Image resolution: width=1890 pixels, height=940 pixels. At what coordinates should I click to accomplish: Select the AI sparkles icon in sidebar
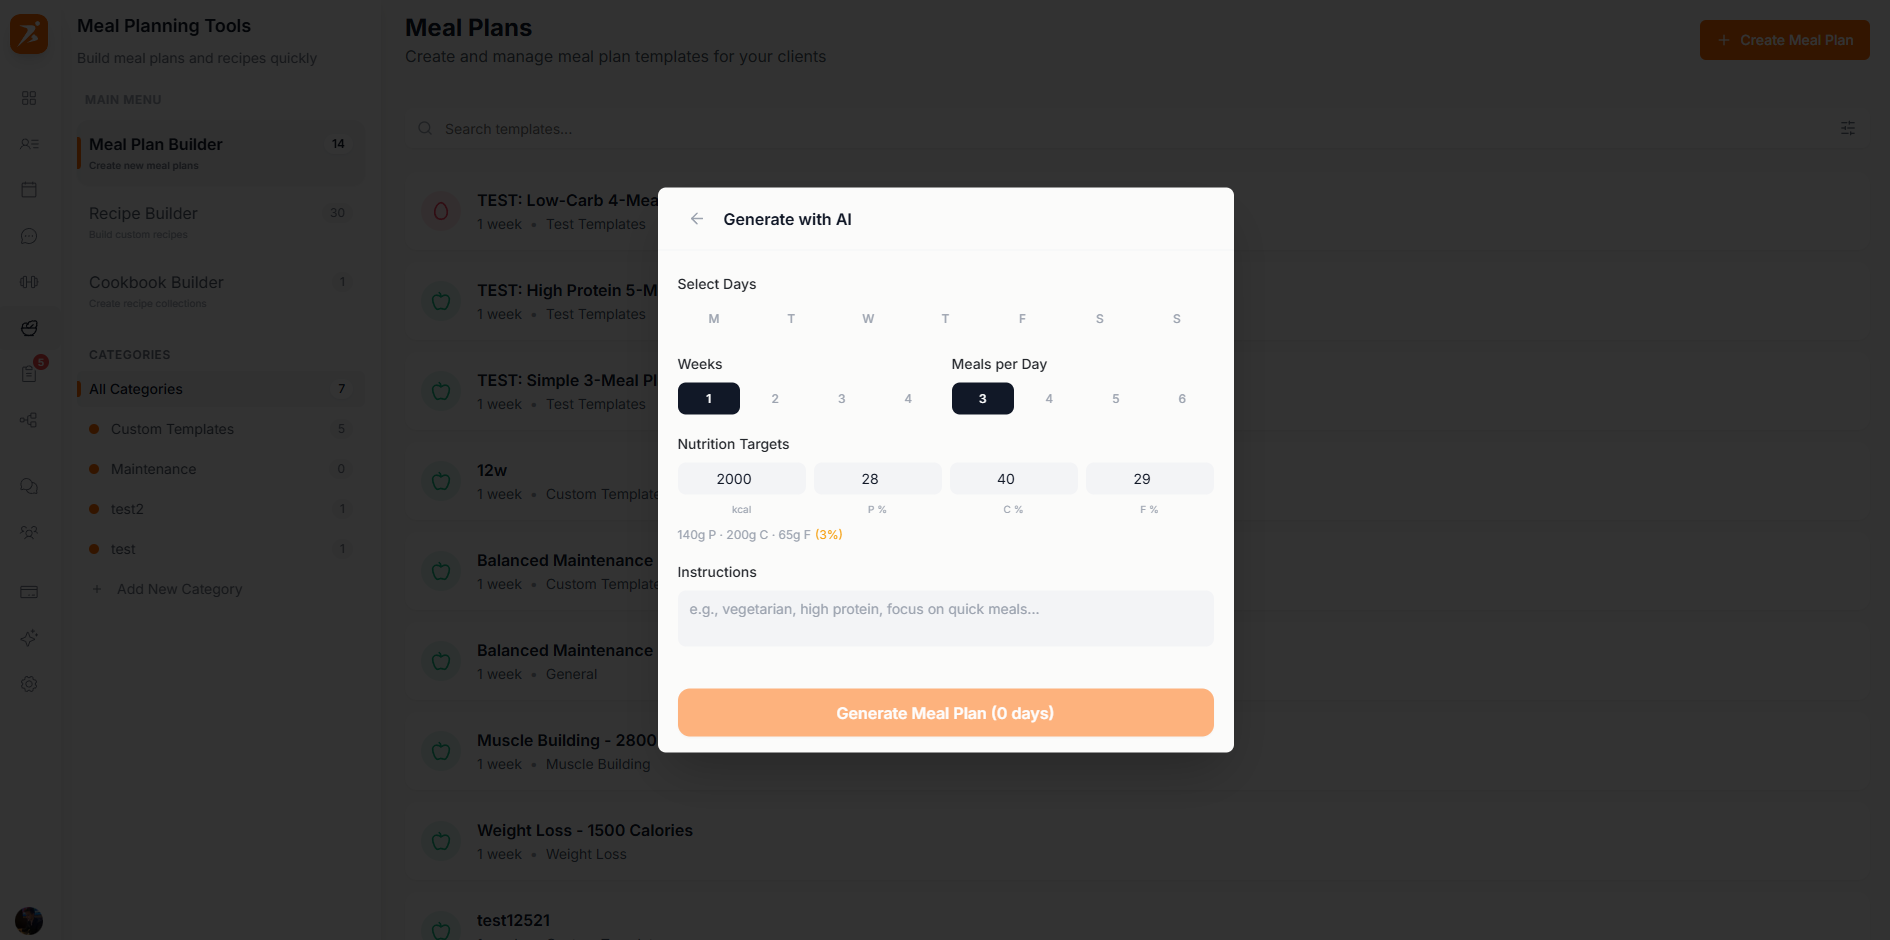pyautogui.click(x=29, y=637)
